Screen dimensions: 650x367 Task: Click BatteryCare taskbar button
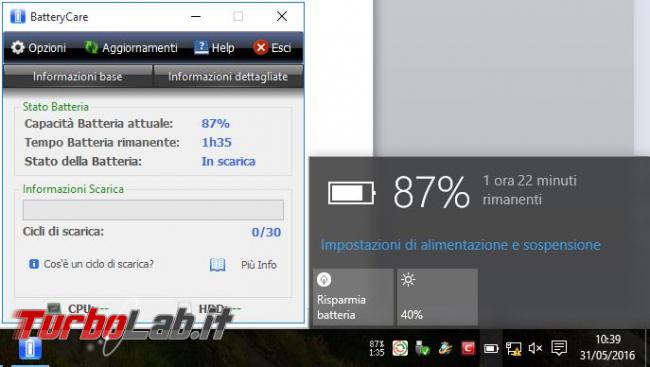coord(30,348)
